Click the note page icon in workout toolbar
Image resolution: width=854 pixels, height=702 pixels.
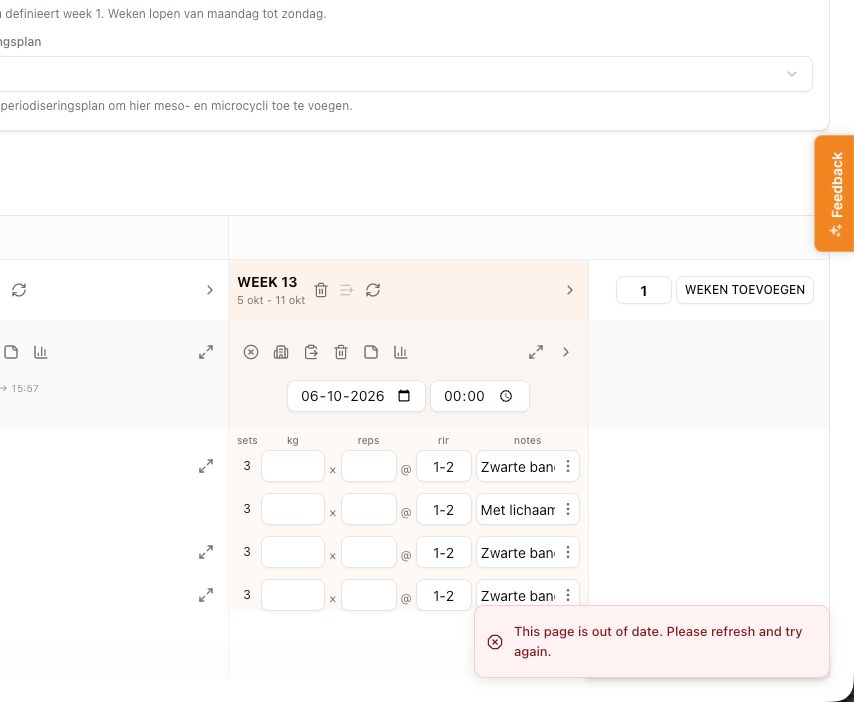coord(371,352)
